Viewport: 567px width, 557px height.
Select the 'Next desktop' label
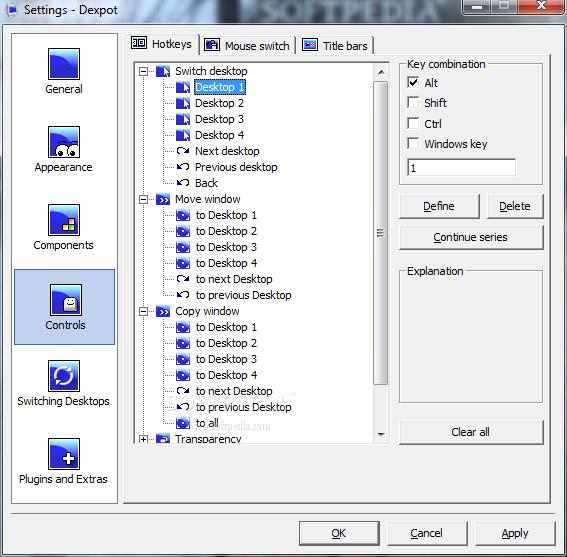point(227,151)
